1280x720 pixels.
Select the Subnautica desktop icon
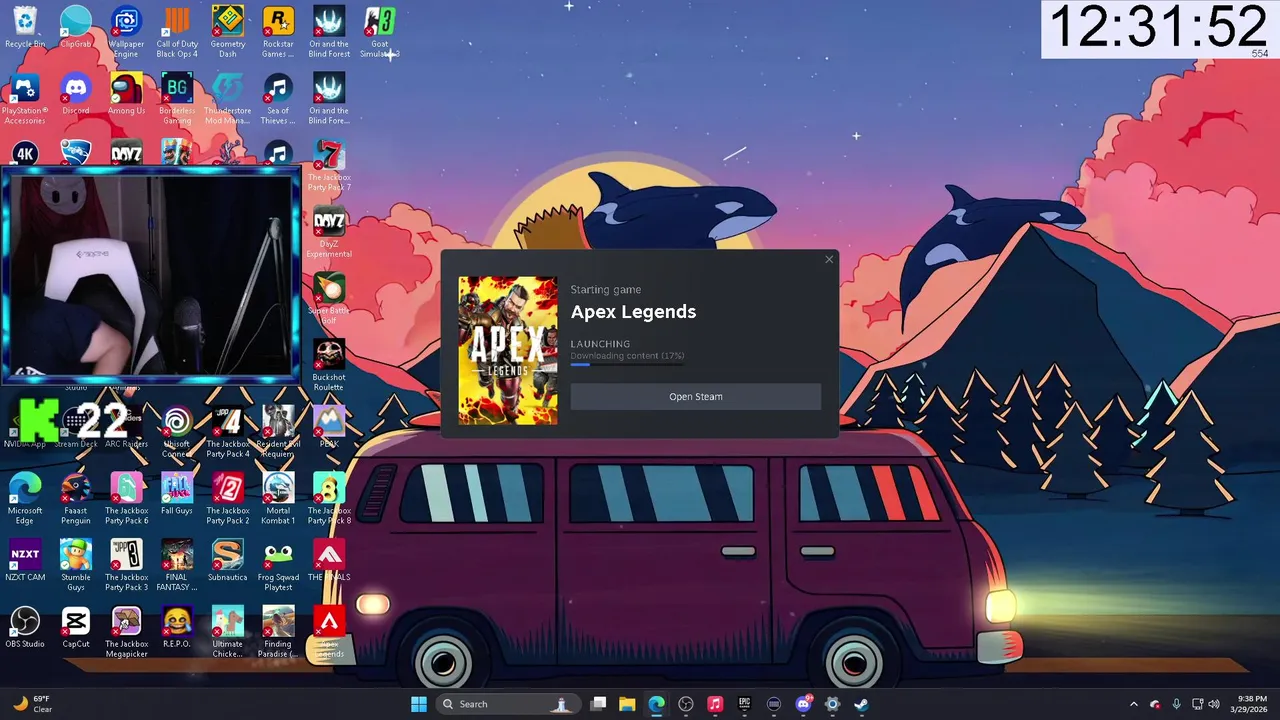click(x=228, y=561)
